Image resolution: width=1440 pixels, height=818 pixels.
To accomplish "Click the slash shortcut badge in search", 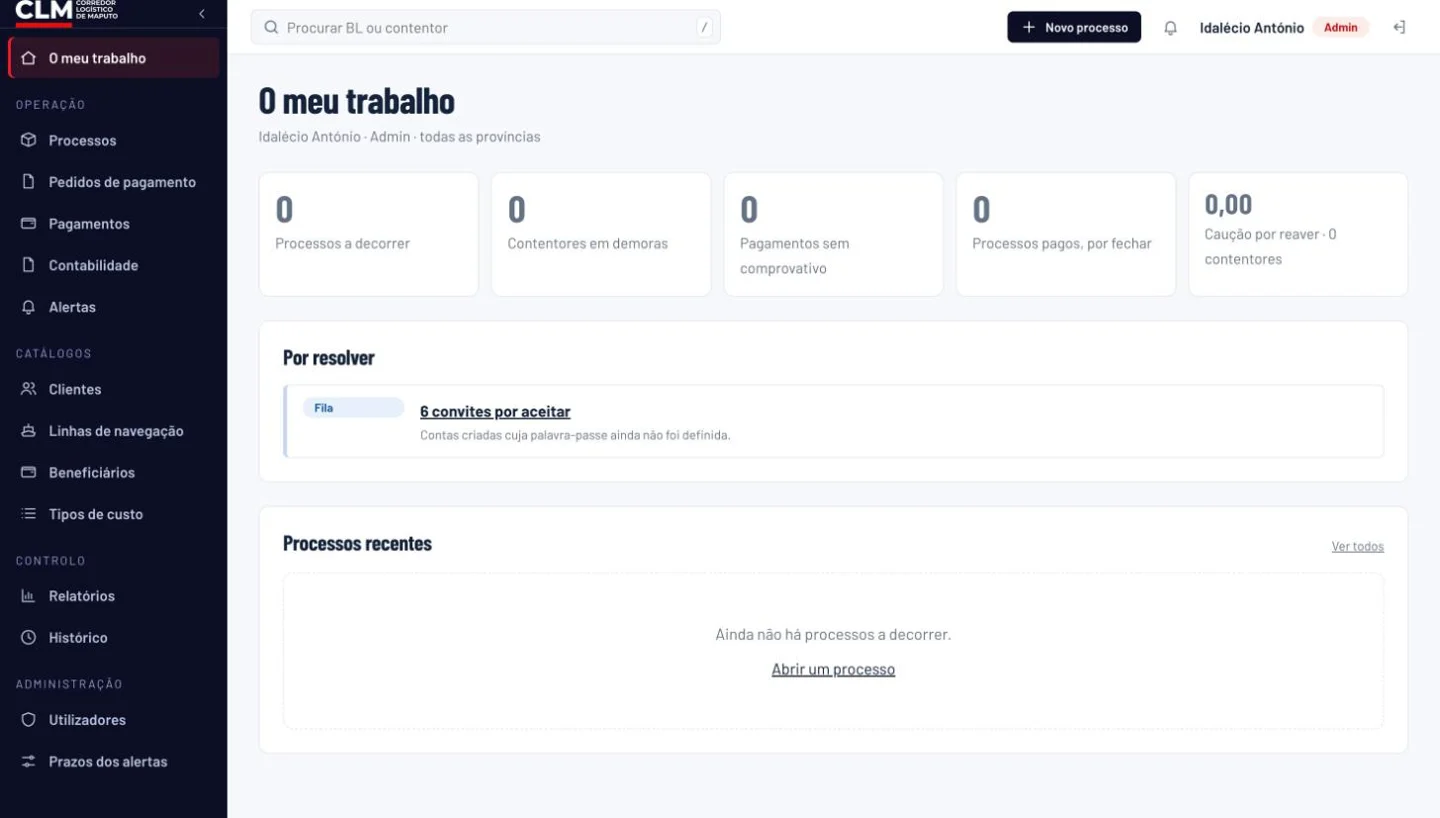I will pyautogui.click(x=704, y=28).
